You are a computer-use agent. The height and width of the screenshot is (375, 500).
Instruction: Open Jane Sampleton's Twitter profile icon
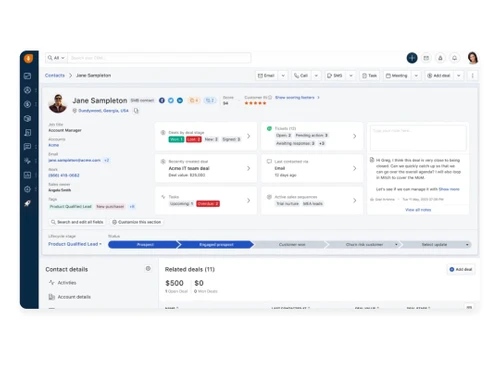(171, 100)
